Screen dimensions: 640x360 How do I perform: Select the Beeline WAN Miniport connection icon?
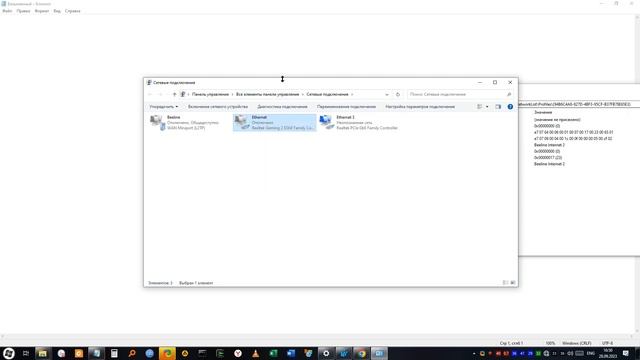pyautogui.click(x=157, y=122)
